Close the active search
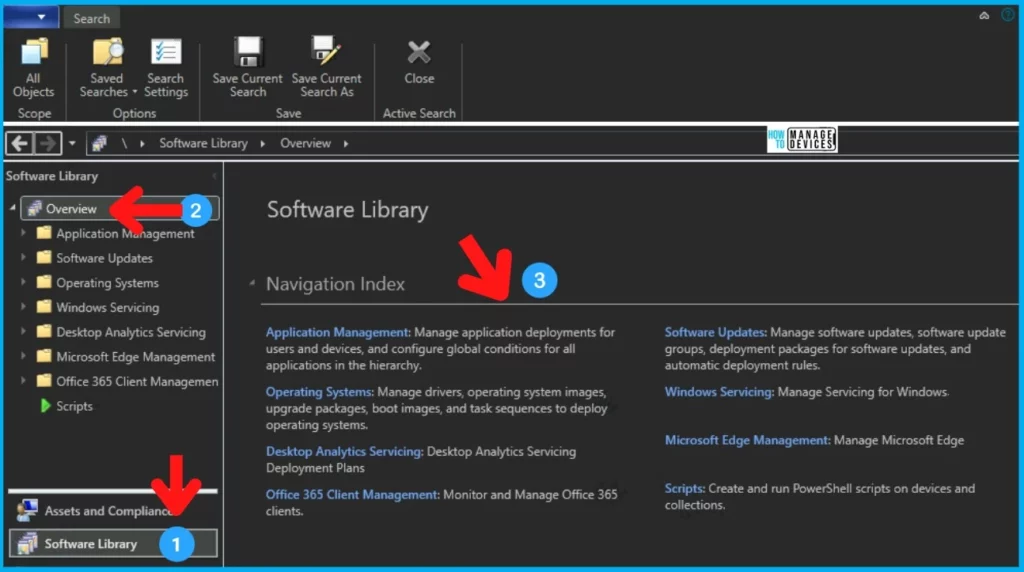The width and height of the screenshot is (1024, 572). 419,62
